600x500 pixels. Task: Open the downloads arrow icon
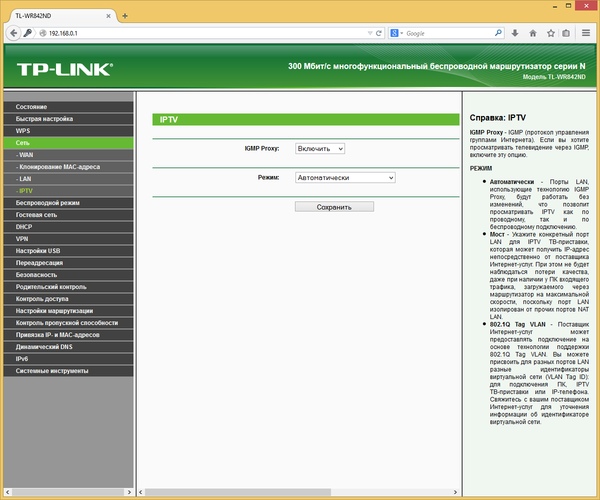click(515, 33)
